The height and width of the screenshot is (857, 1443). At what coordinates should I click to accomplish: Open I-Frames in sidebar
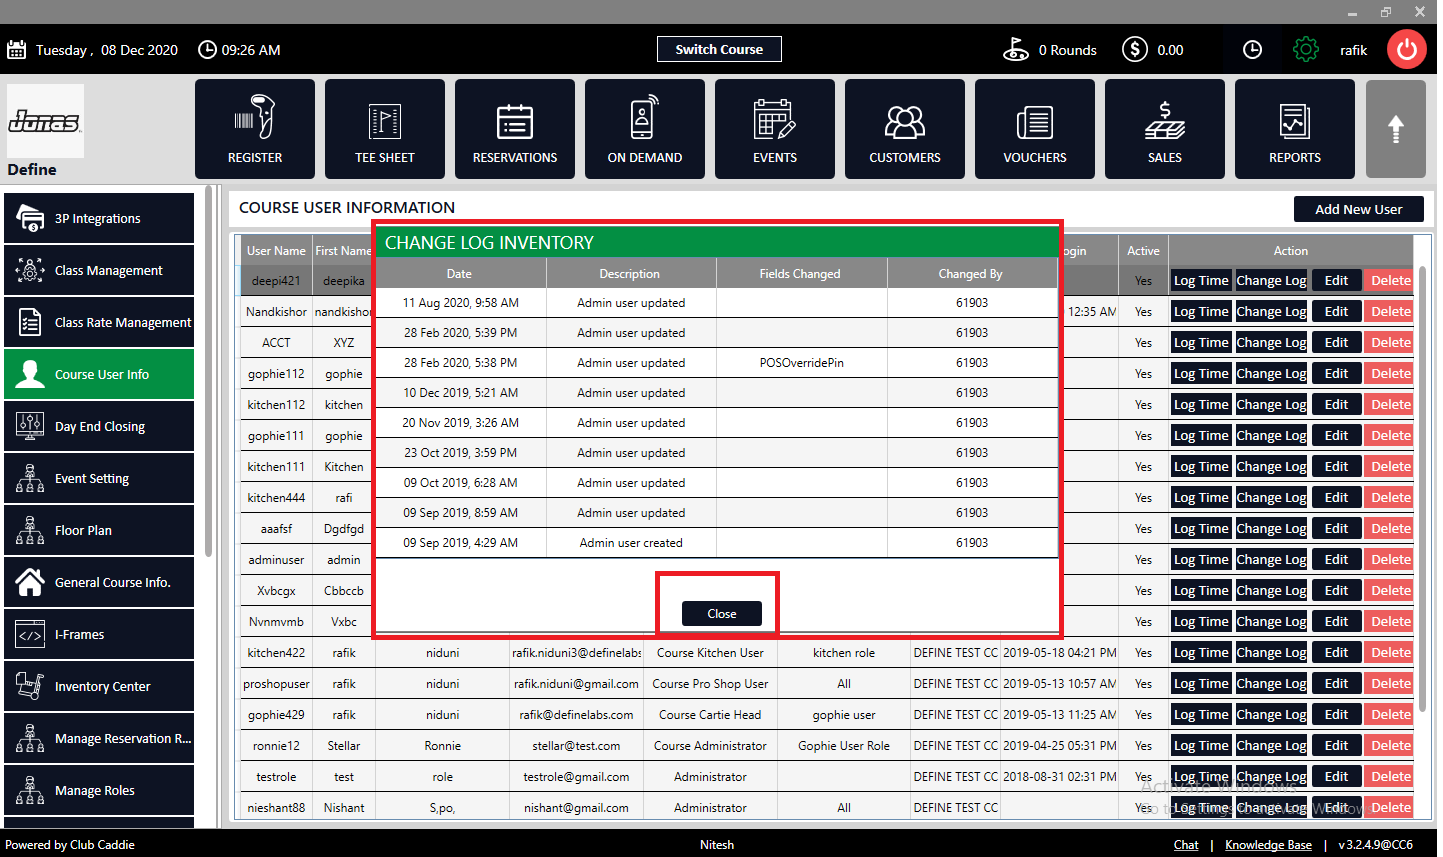click(x=99, y=634)
